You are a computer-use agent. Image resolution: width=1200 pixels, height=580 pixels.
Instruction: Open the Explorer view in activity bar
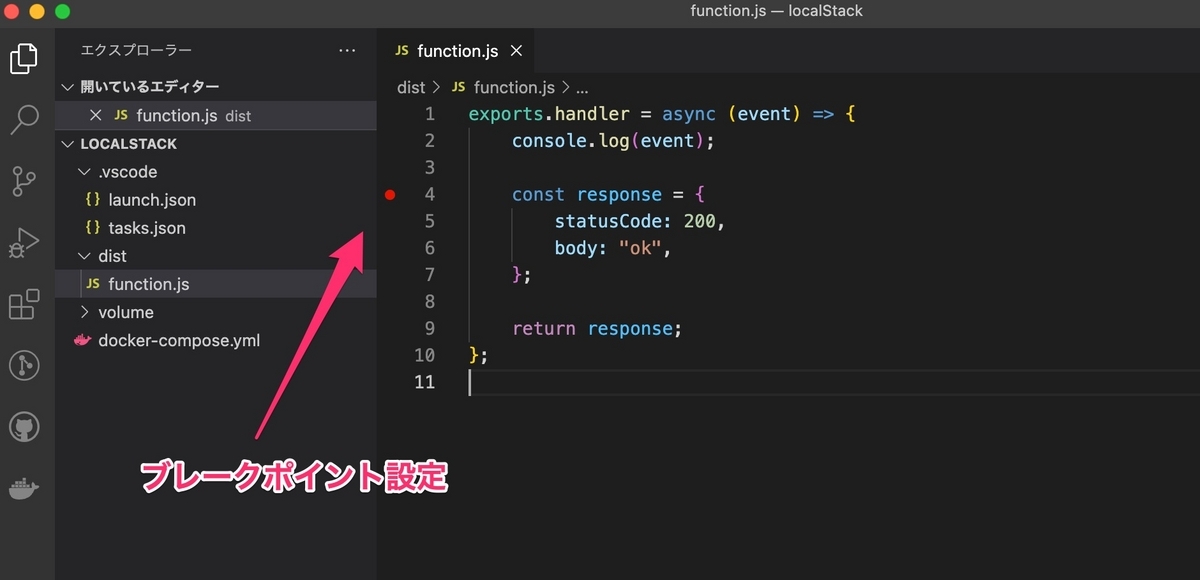(24, 58)
